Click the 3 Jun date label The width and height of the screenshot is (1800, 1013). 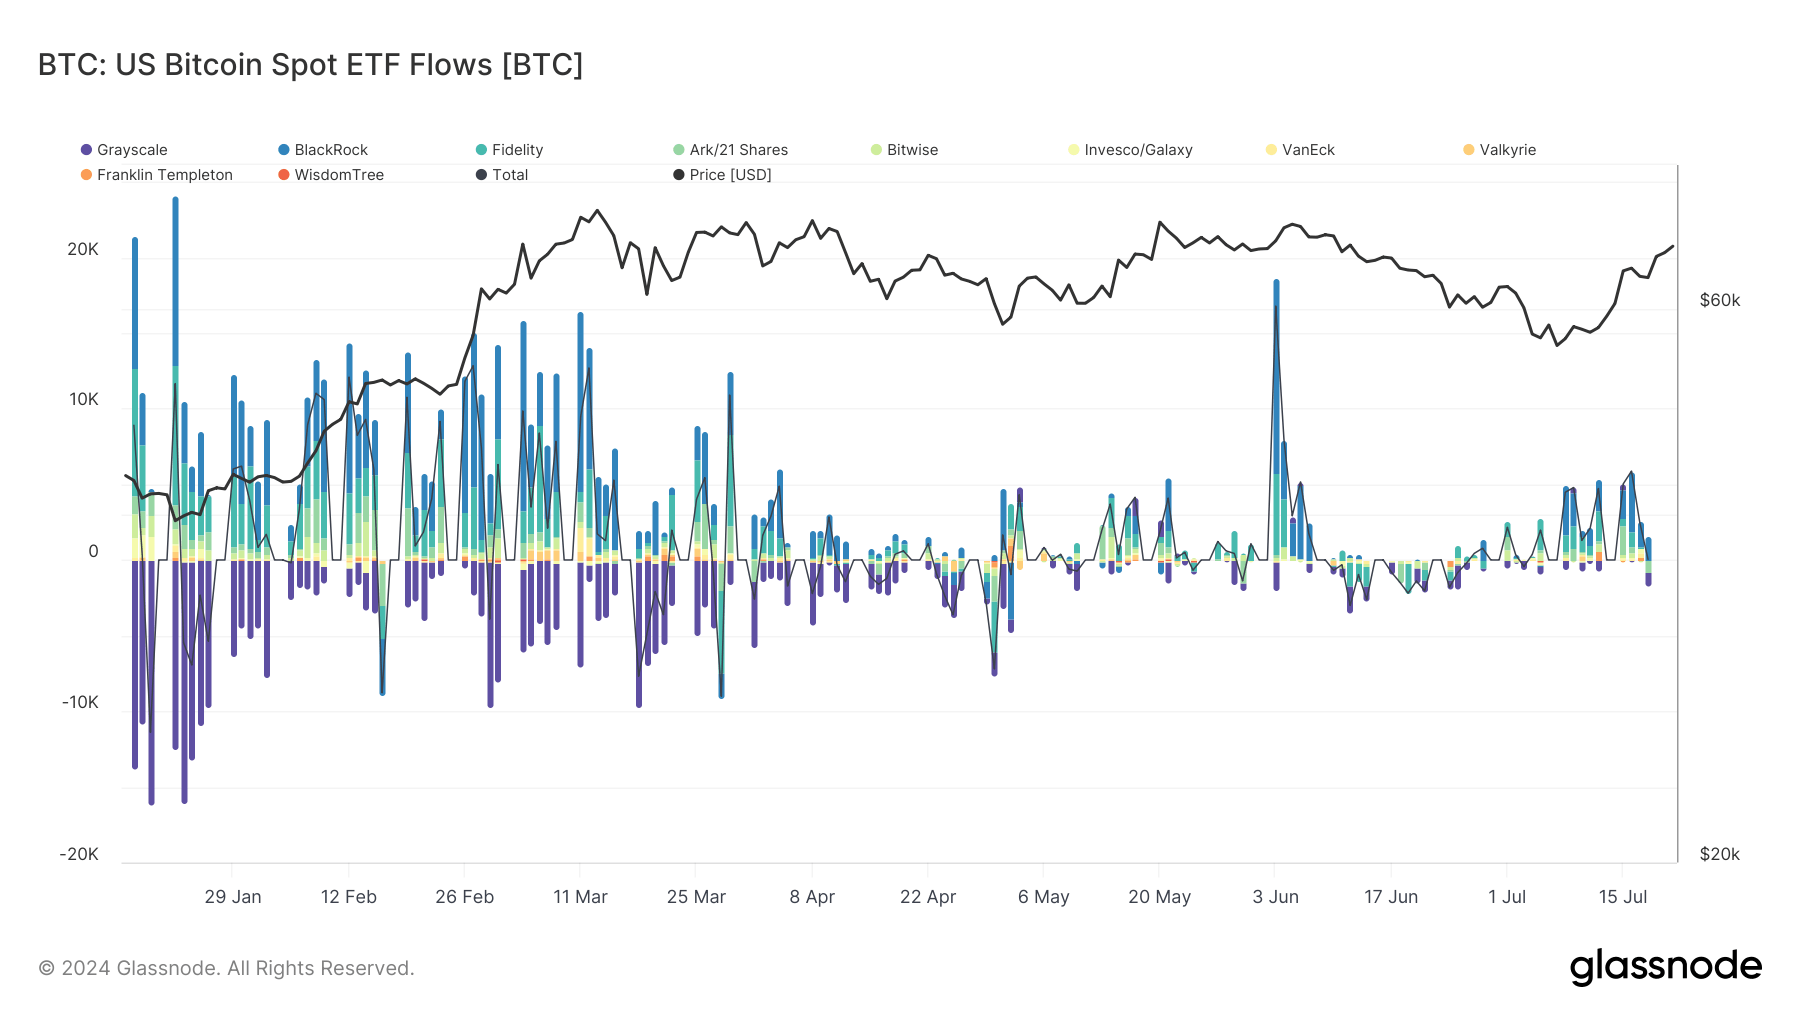click(1276, 897)
